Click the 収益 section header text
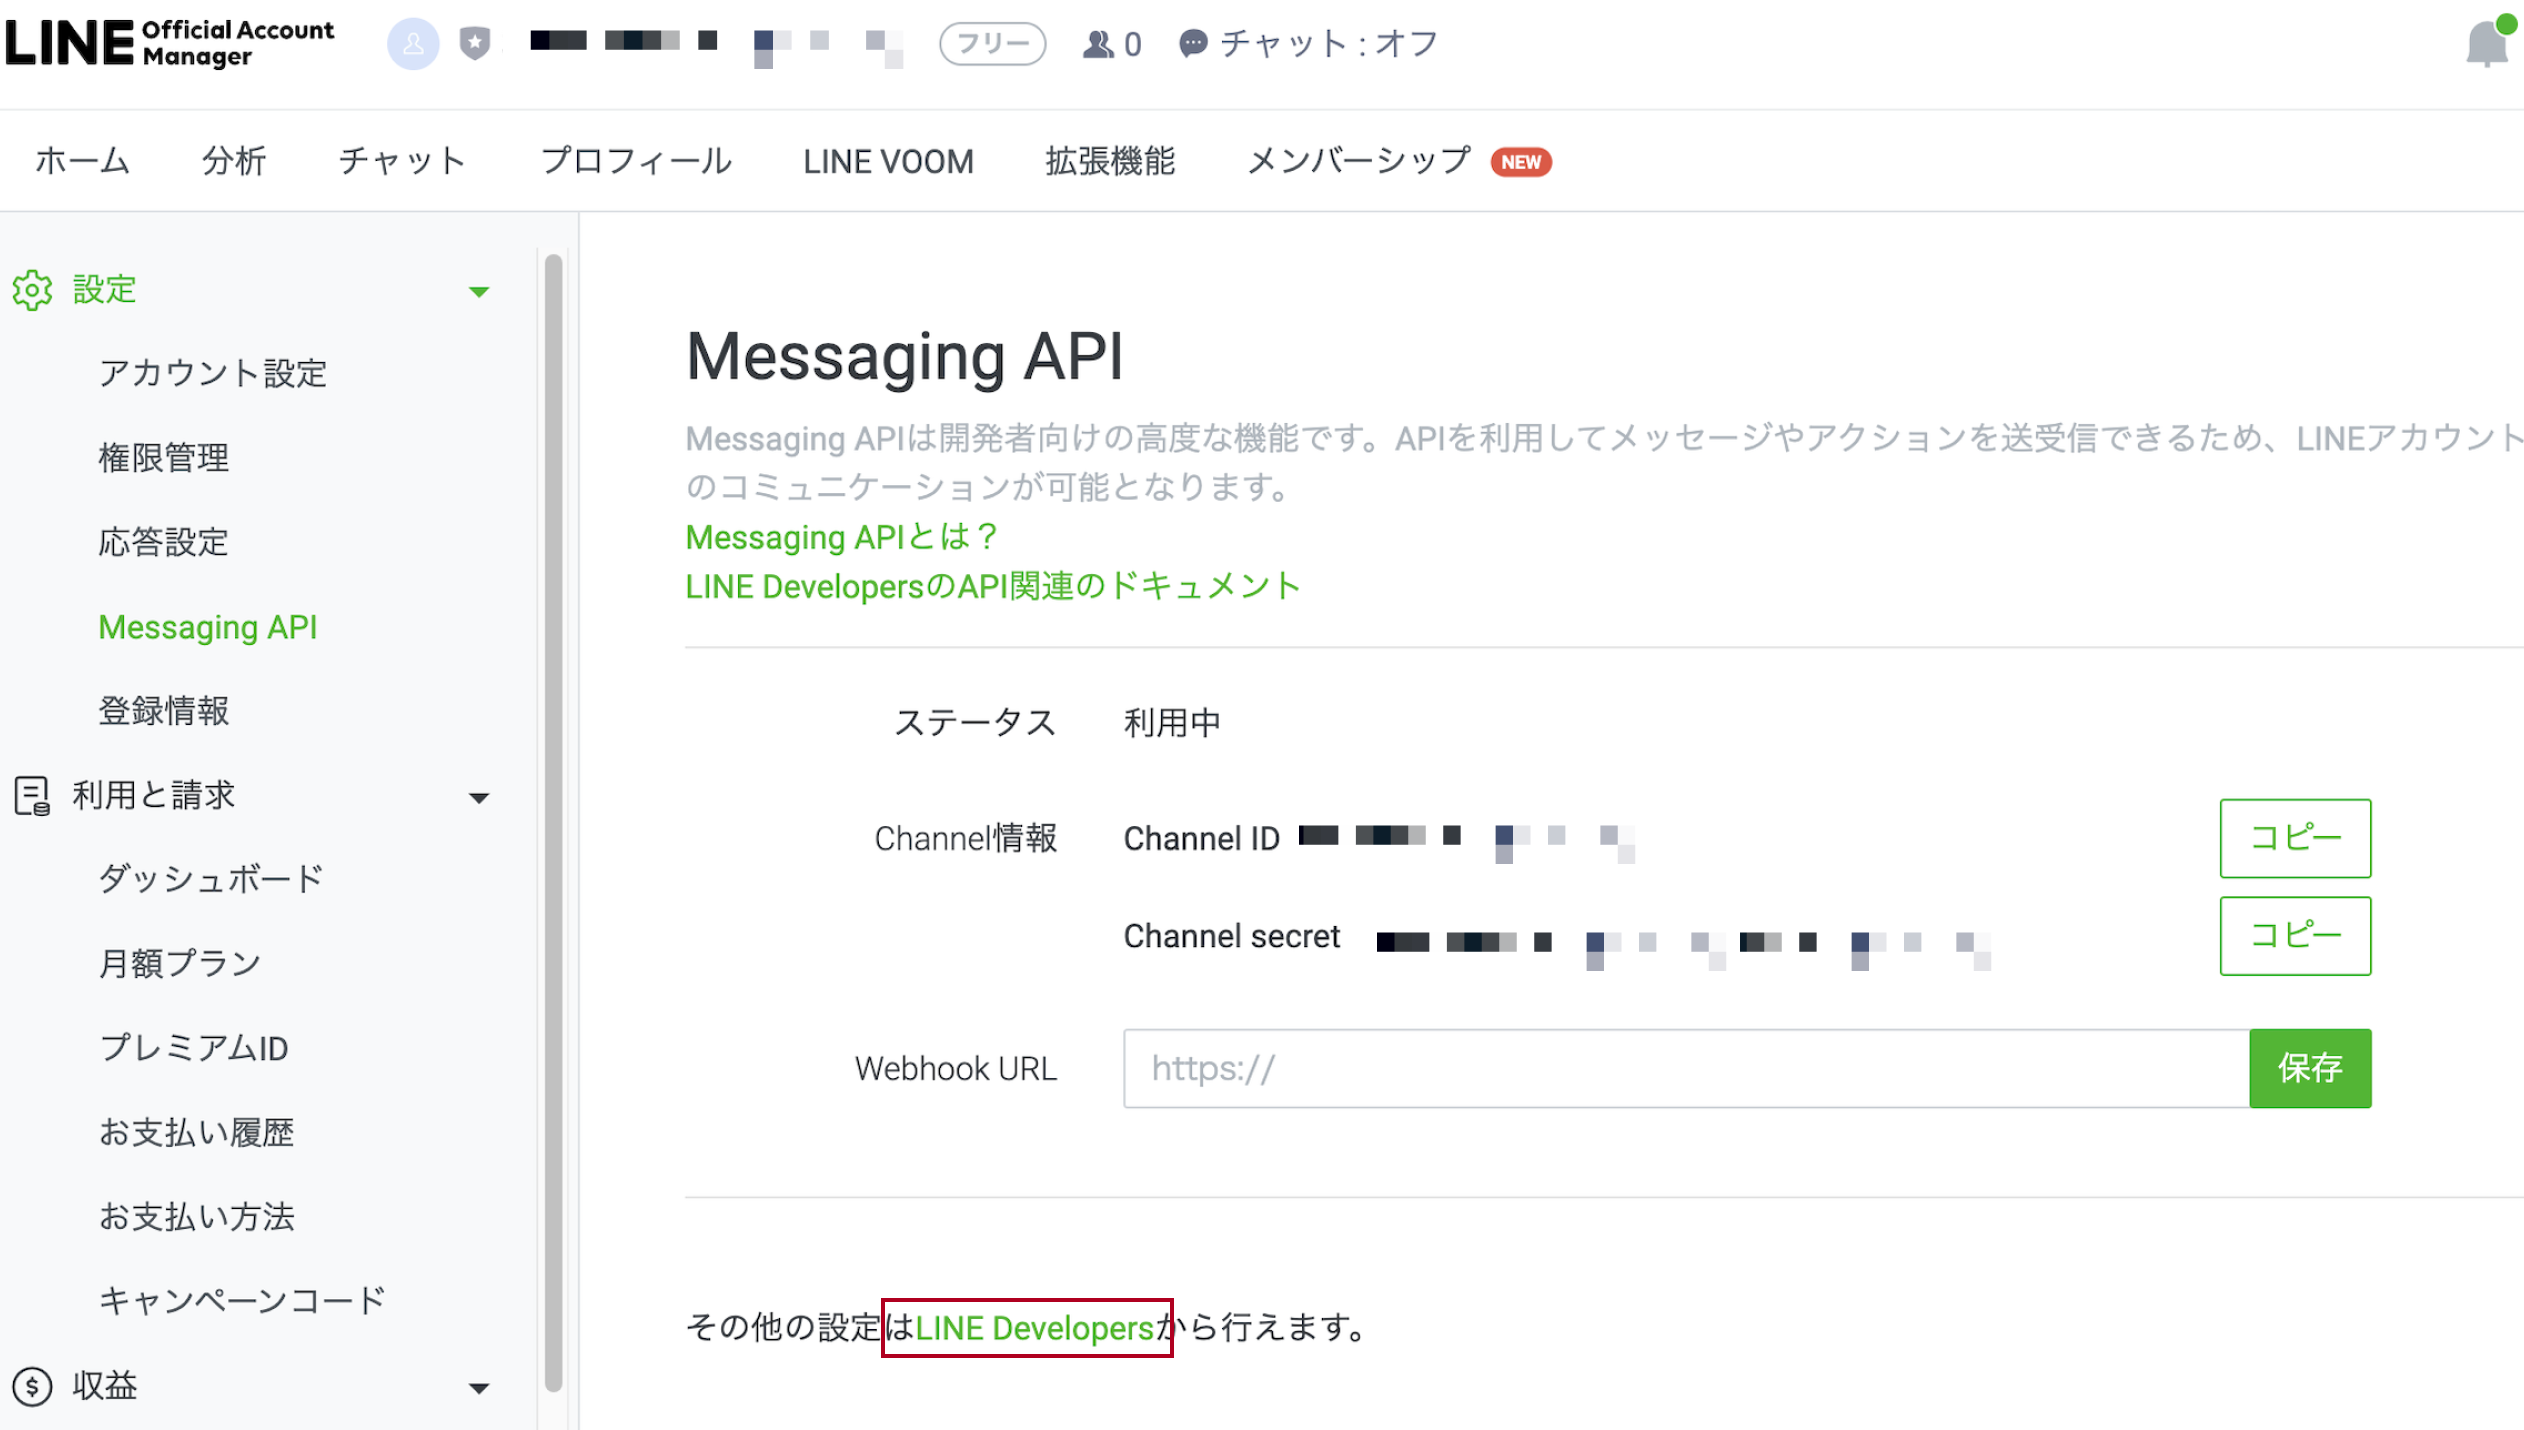2524x1430 pixels. point(105,1386)
